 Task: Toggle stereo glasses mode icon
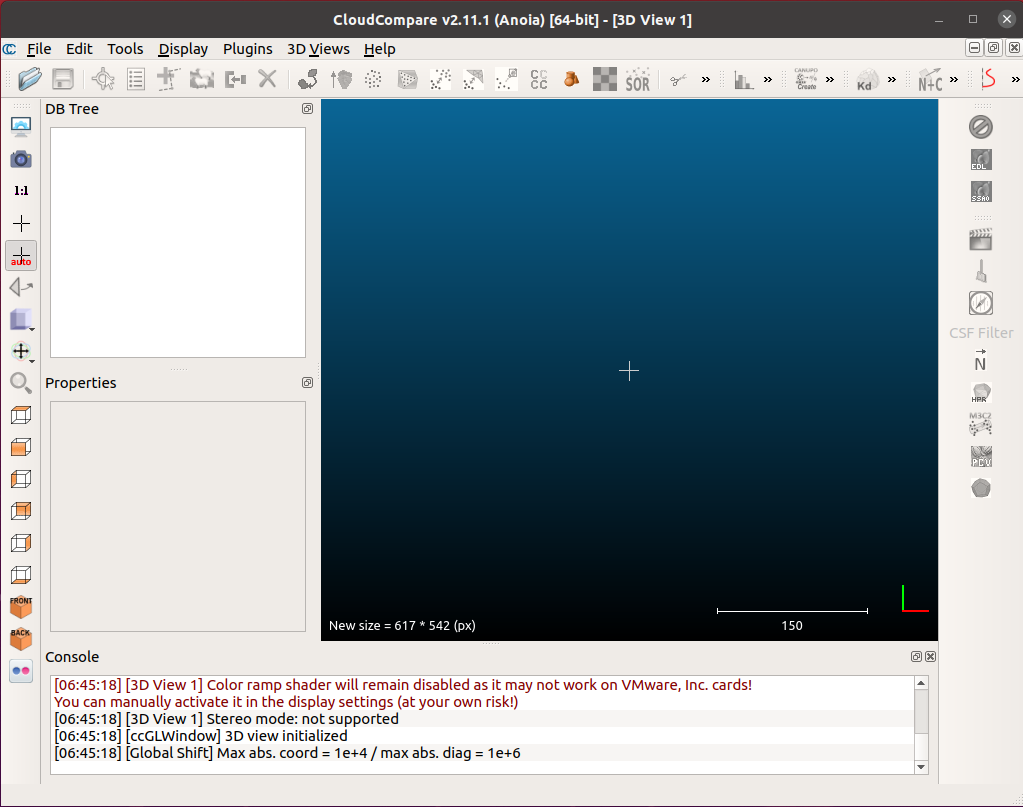point(21,671)
